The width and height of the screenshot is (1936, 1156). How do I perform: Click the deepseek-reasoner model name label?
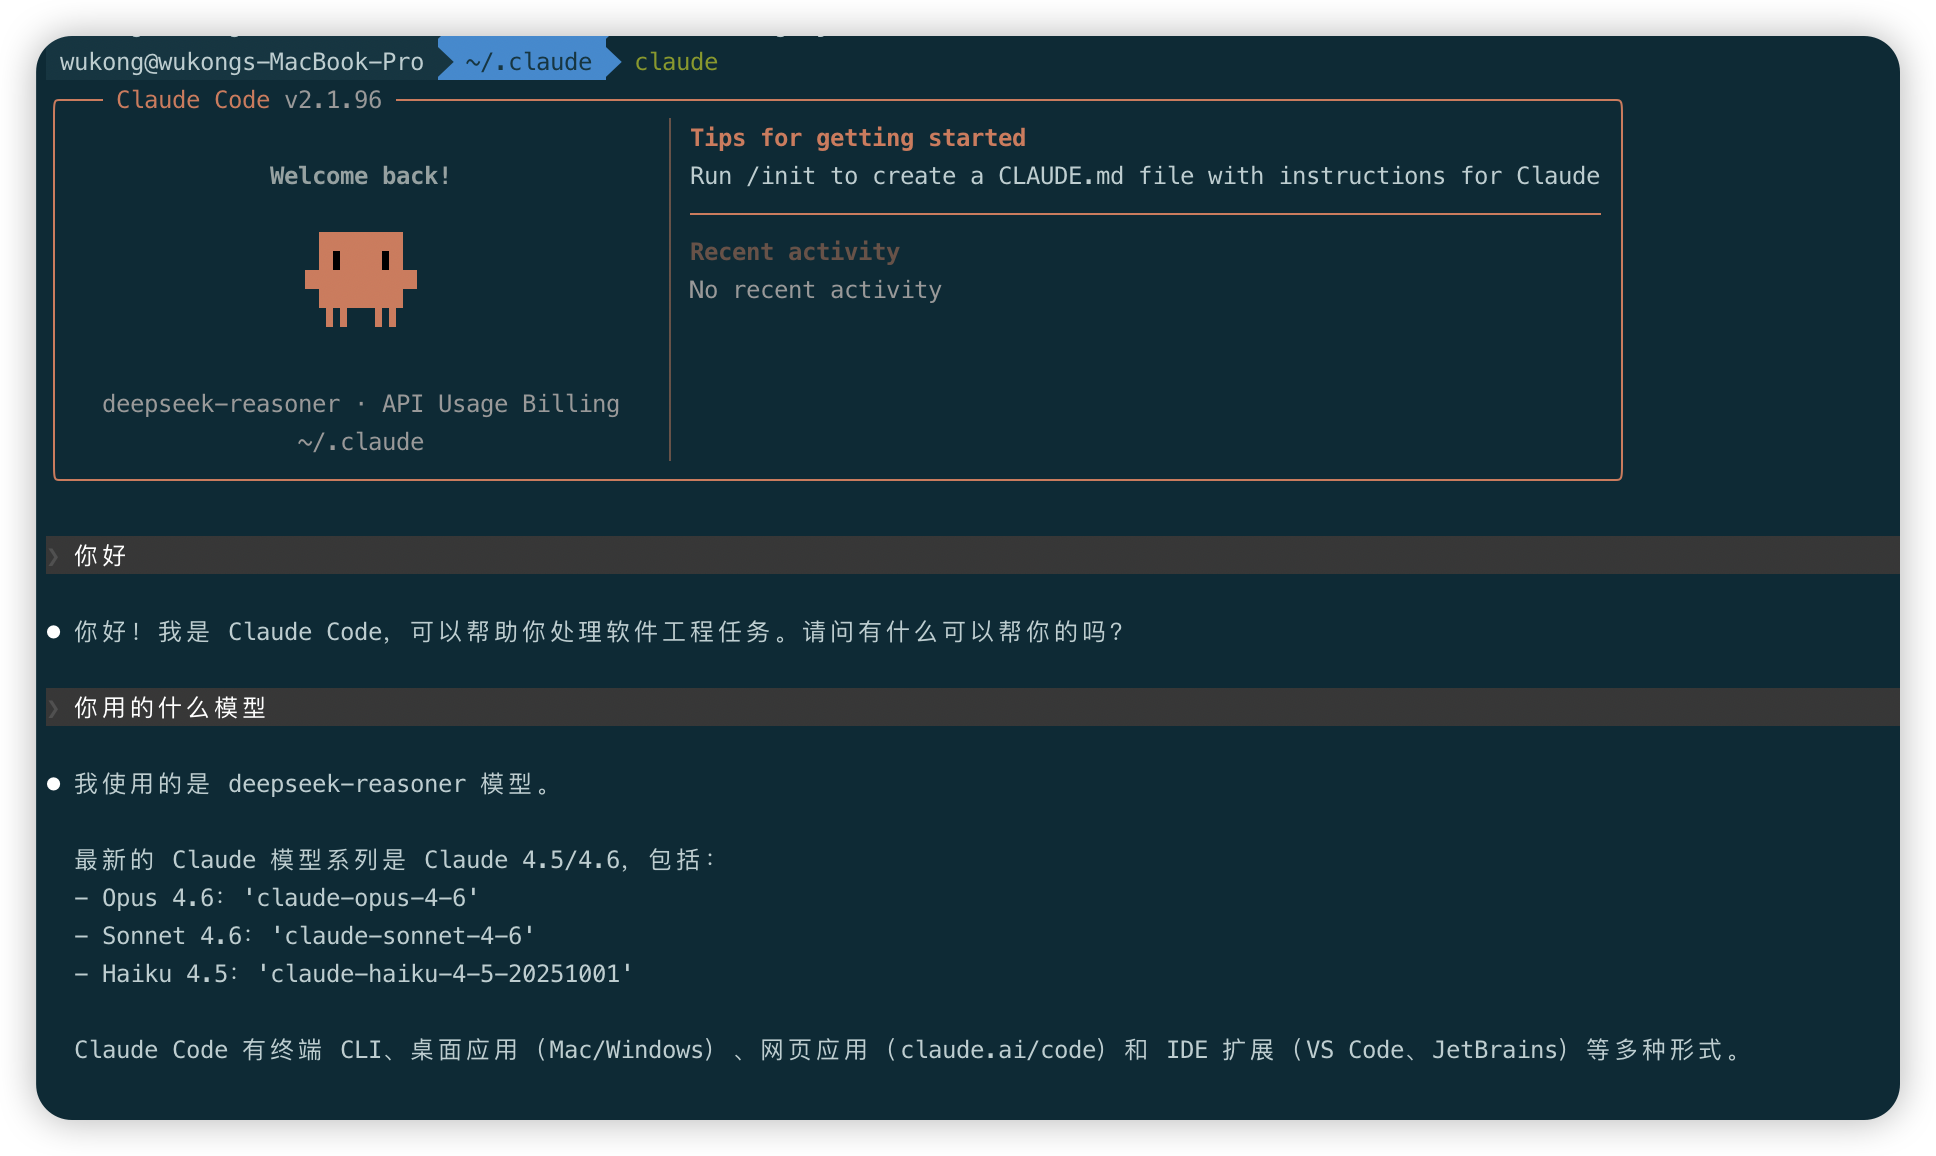[220, 403]
